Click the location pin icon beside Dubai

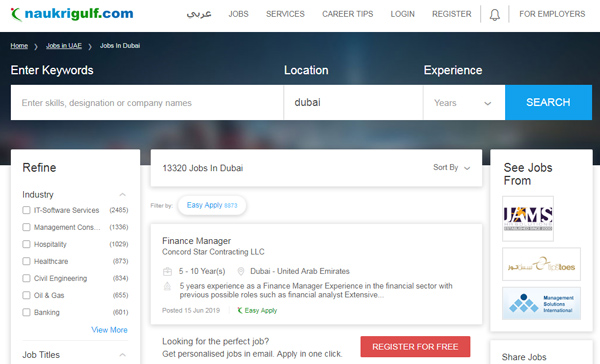click(x=241, y=271)
